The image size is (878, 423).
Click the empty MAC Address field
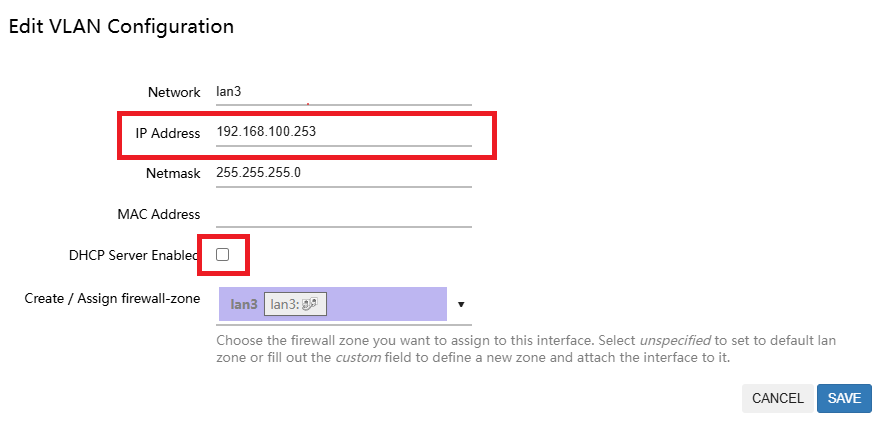coord(343,214)
